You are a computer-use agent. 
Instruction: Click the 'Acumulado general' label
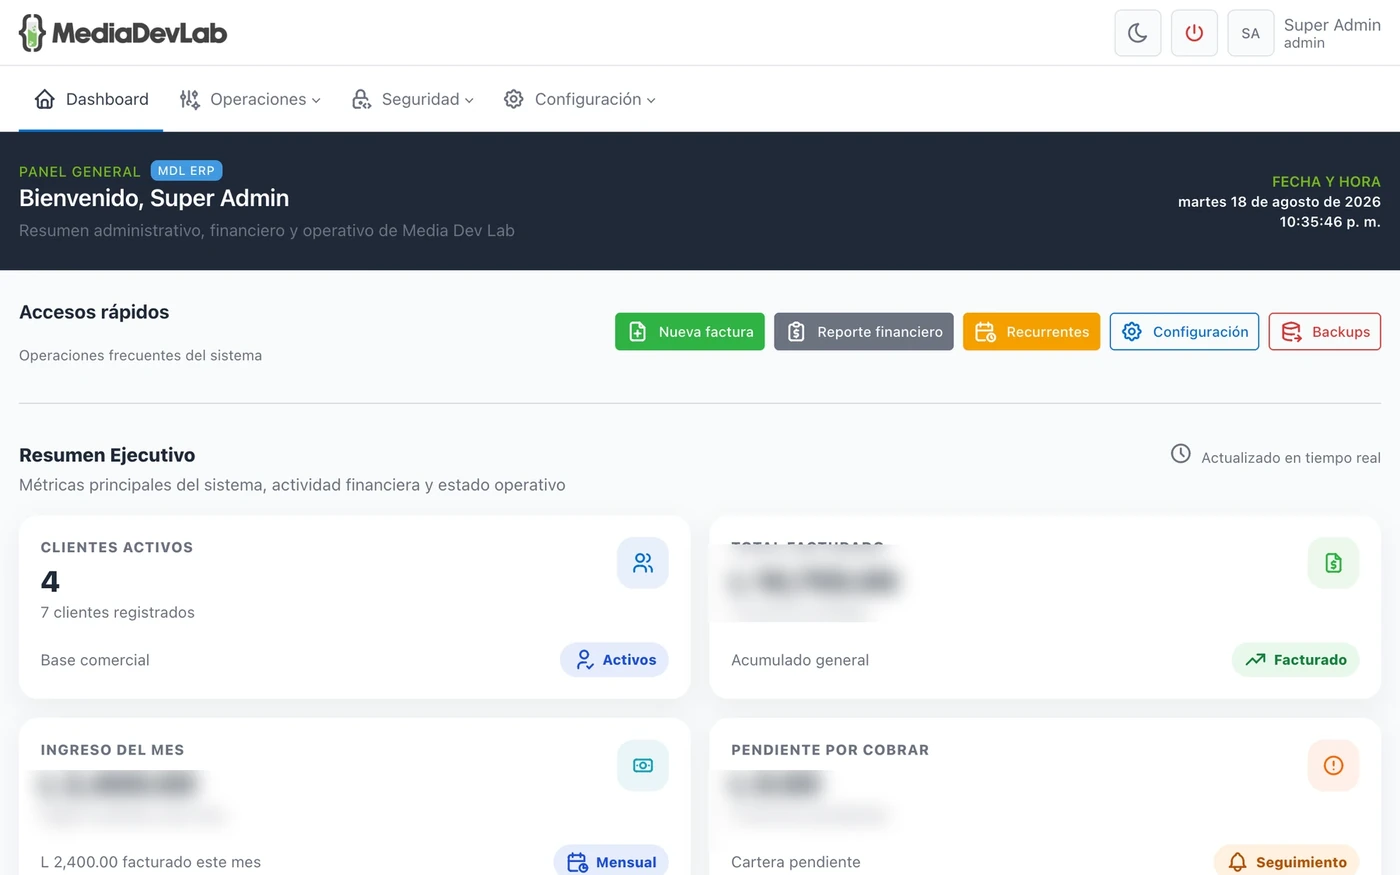[x=800, y=660]
